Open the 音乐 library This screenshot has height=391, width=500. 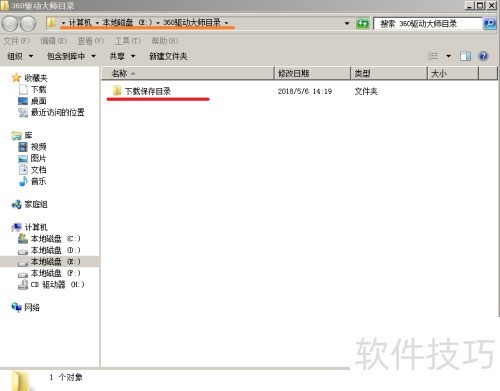[32, 181]
